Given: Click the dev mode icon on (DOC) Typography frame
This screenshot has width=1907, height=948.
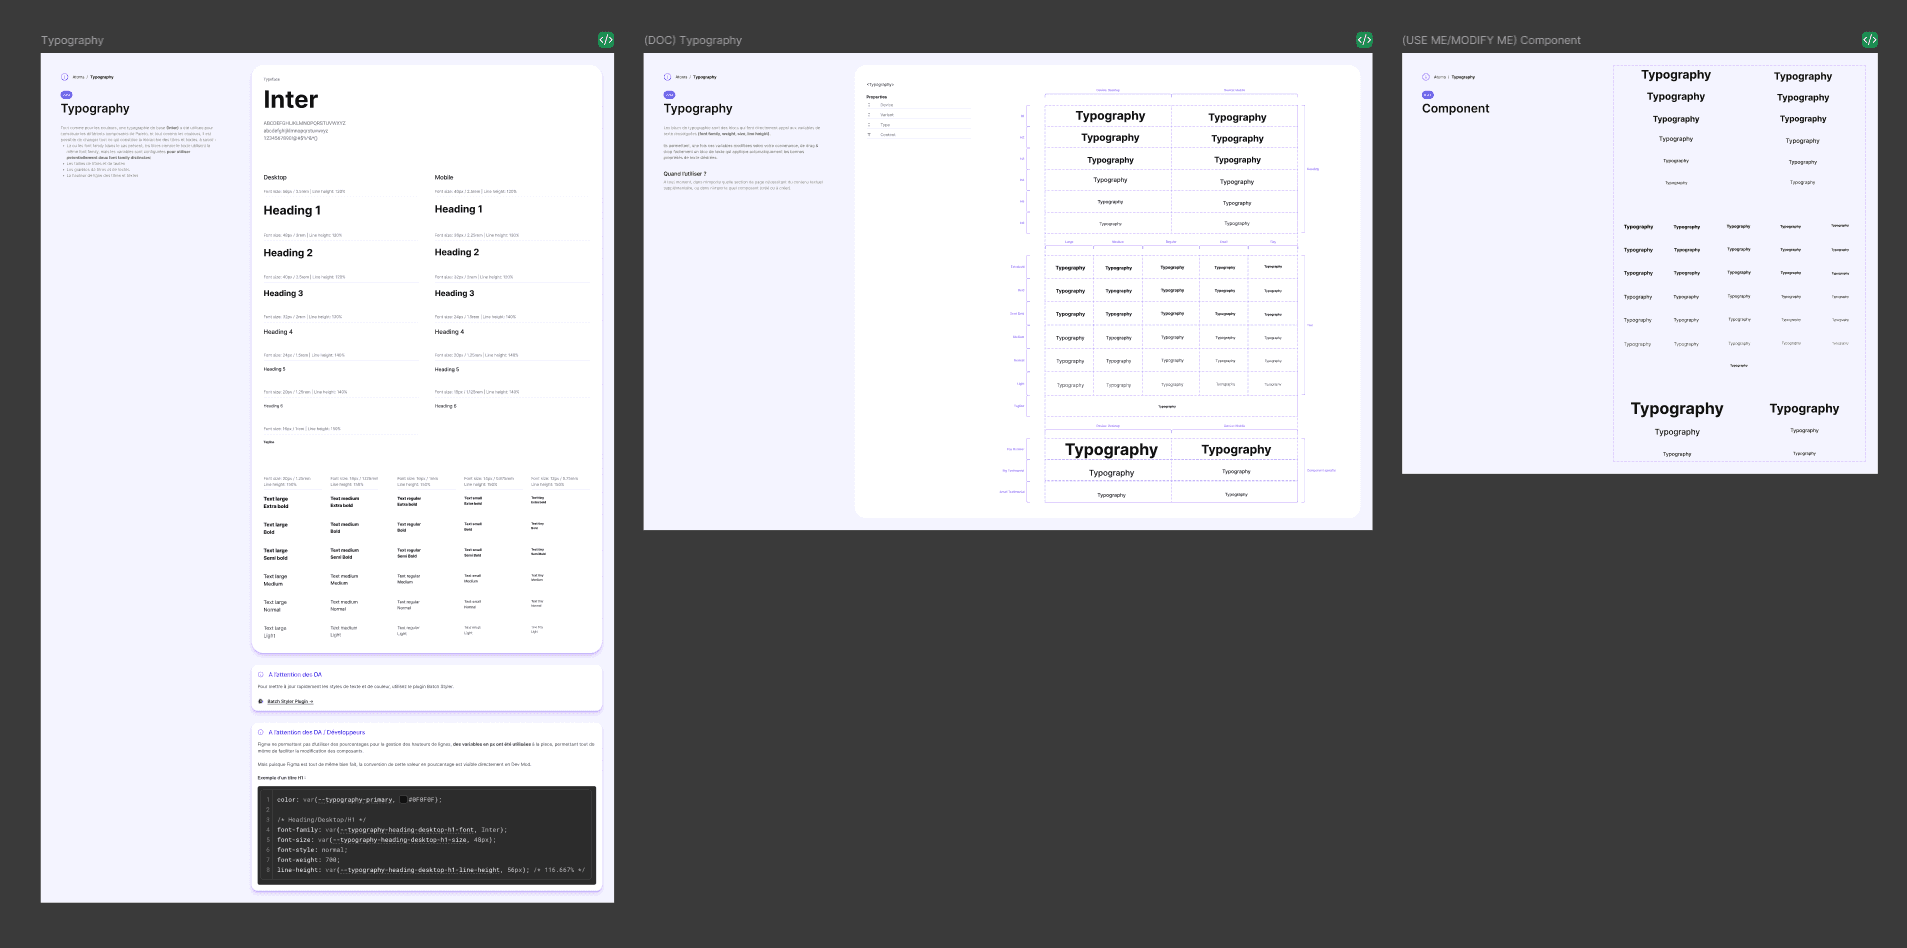Looking at the screenshot, I should 1362,39.
